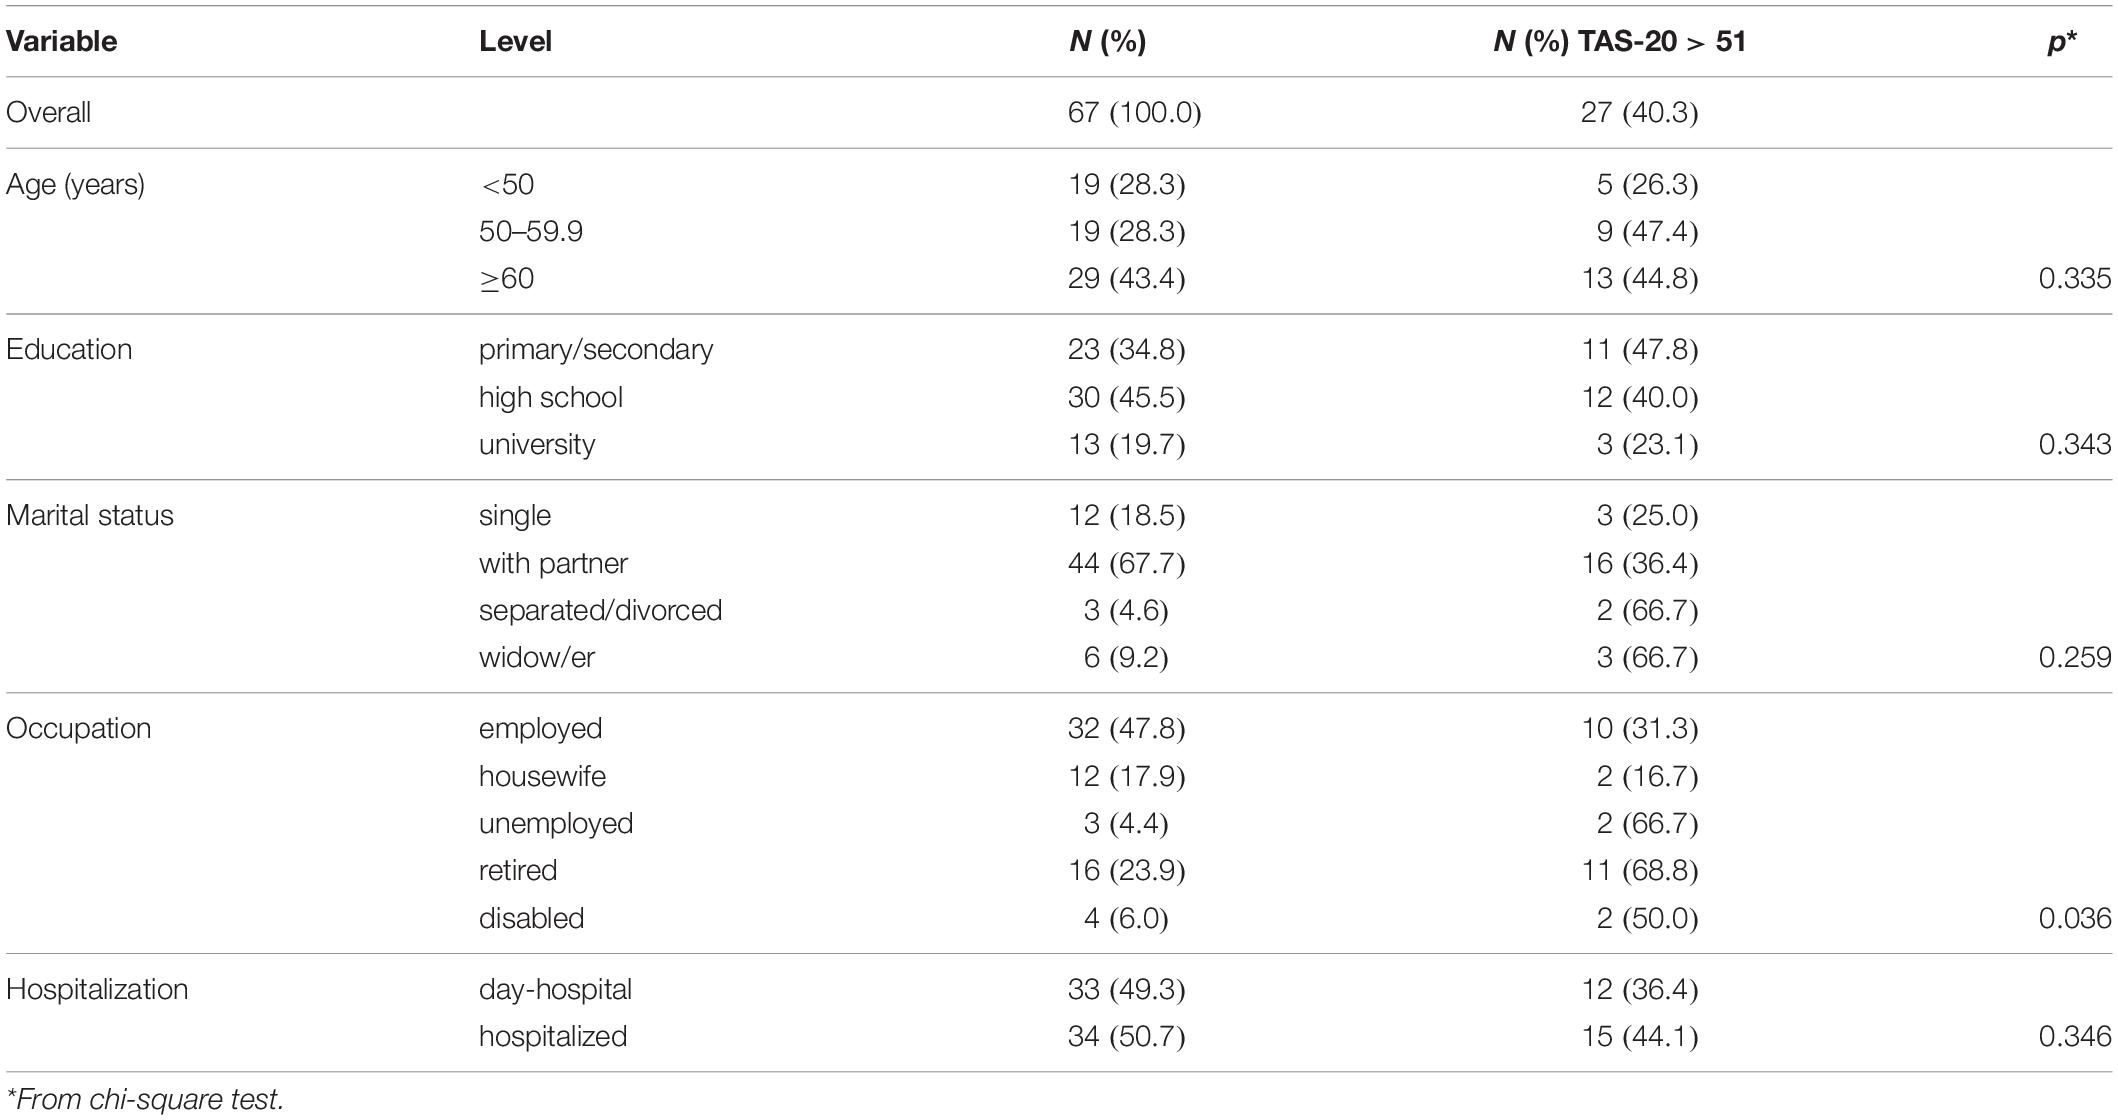
Task: Click the Level column header
Action: coord(515,41)
